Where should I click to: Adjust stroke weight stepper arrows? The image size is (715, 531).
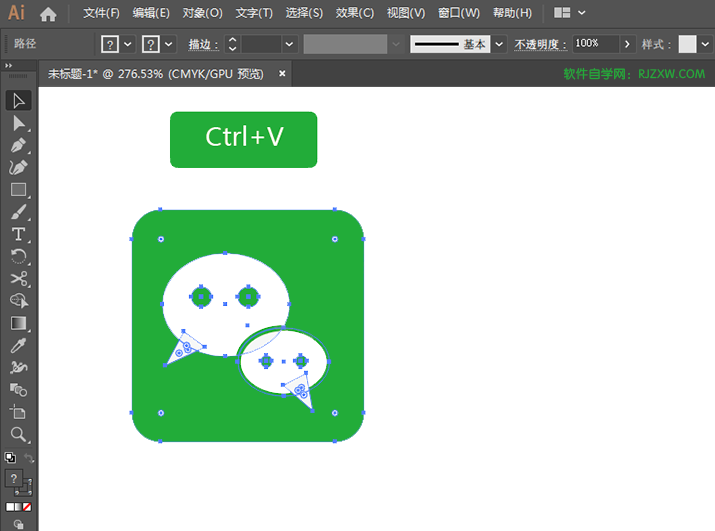pyautogui.click(x=233, y=44)
